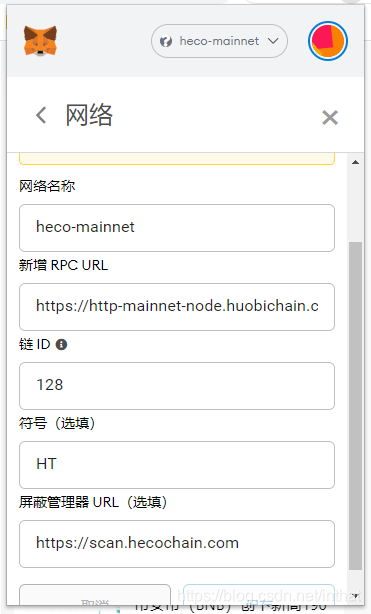Click the scrollbar up arrow

pos(355,162)
